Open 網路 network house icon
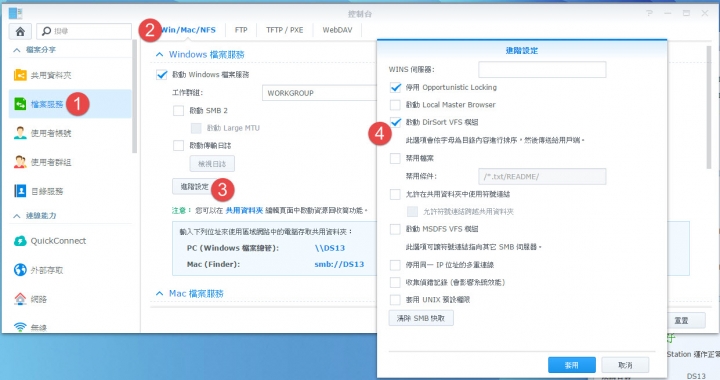Viewport: 720px width, 380px height. pos(20,299)
